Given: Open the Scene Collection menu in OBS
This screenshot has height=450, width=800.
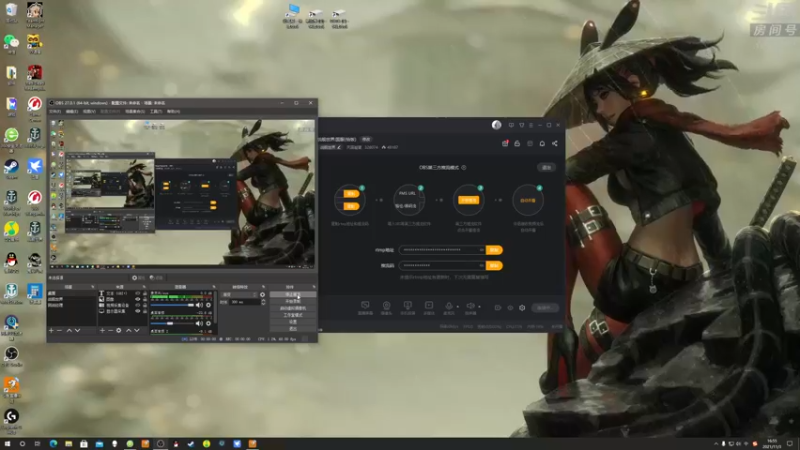Looking at the screenshot, I should pyautogui.click(x=135, y=111).
